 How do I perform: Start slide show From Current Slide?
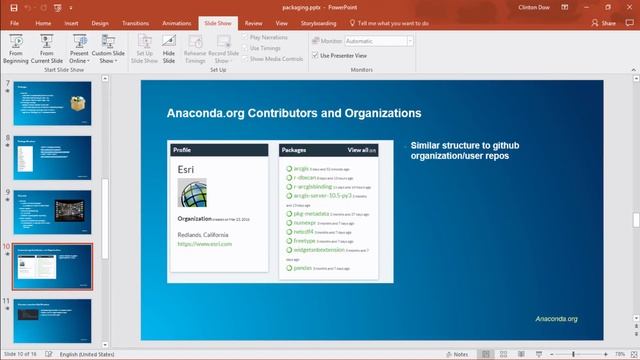(47, 49)
